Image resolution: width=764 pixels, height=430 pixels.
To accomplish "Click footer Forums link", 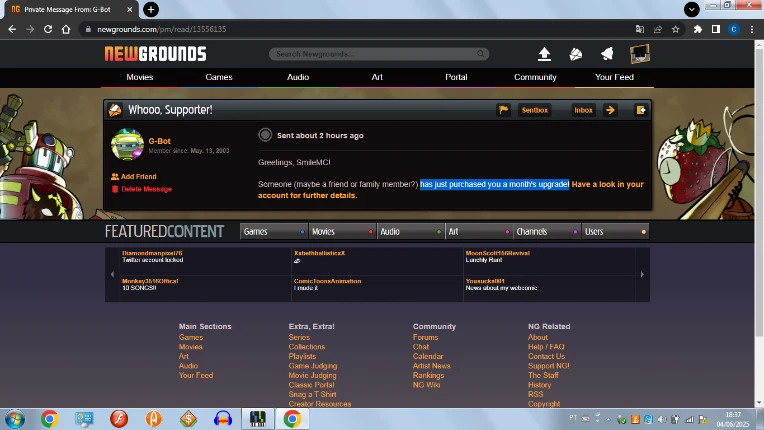I will click(x=425, y=337).
